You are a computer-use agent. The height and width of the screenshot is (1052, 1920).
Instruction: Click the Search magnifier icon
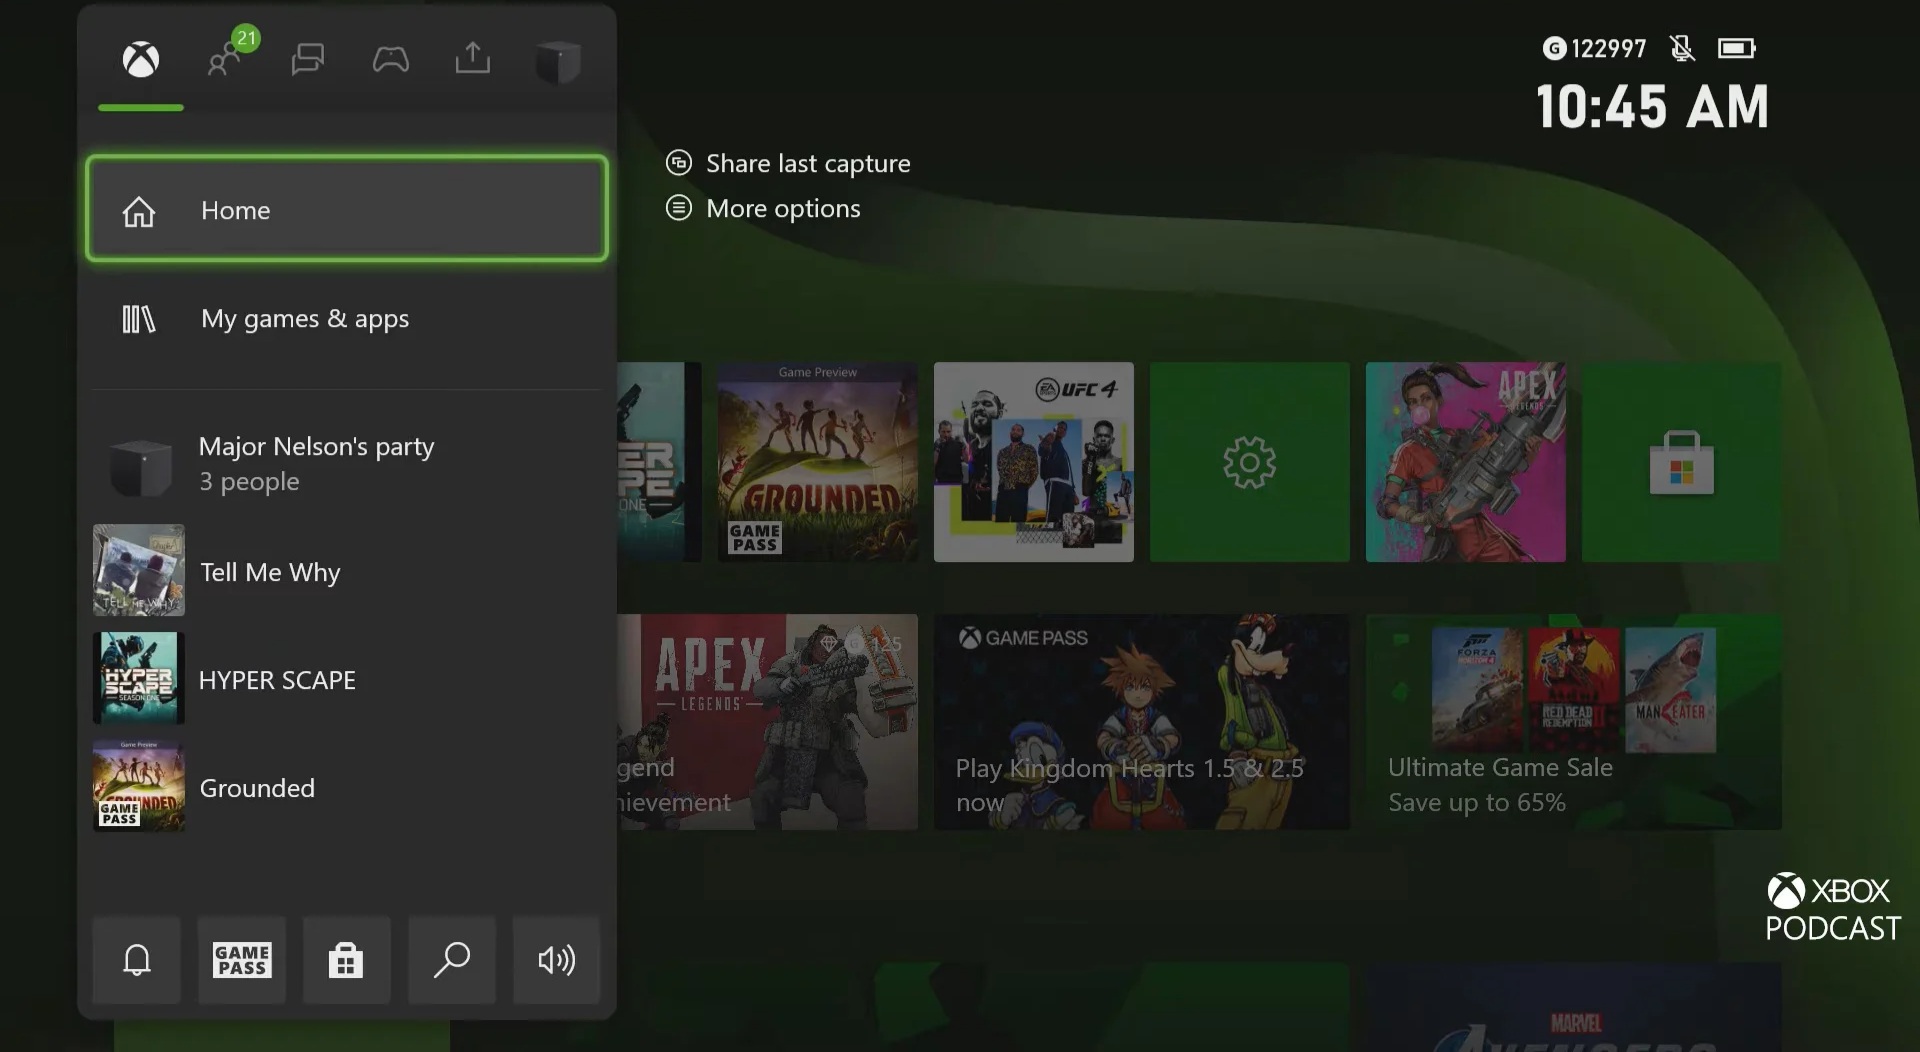[x=452, y=960]
